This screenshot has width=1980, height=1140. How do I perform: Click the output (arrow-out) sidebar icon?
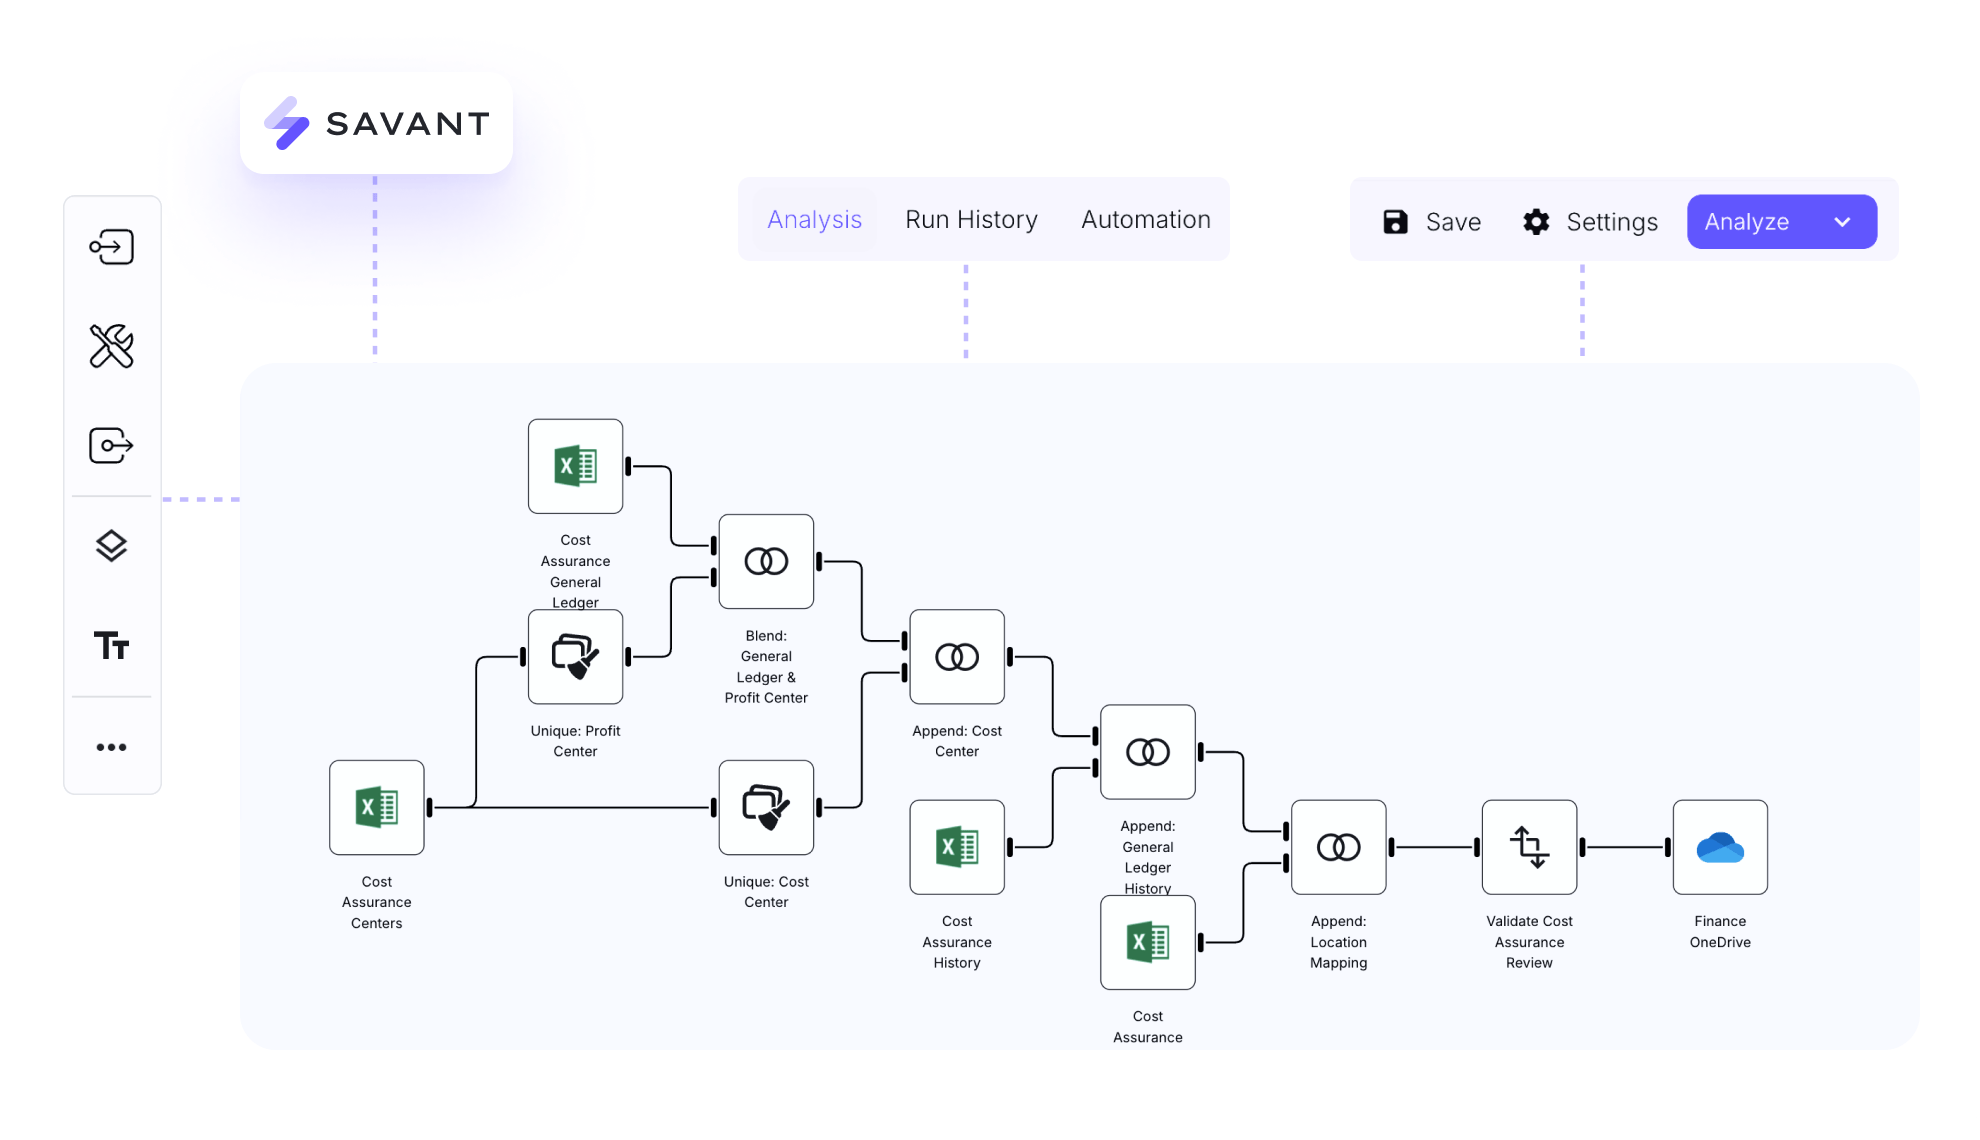coord(111,446)
